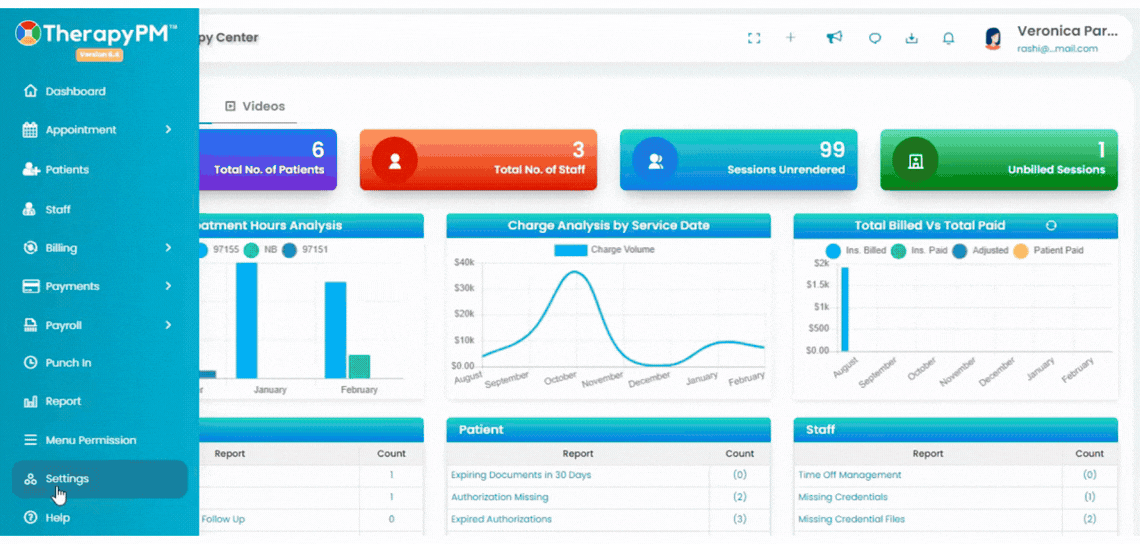Click the download icon in the header

click(912, 39)
